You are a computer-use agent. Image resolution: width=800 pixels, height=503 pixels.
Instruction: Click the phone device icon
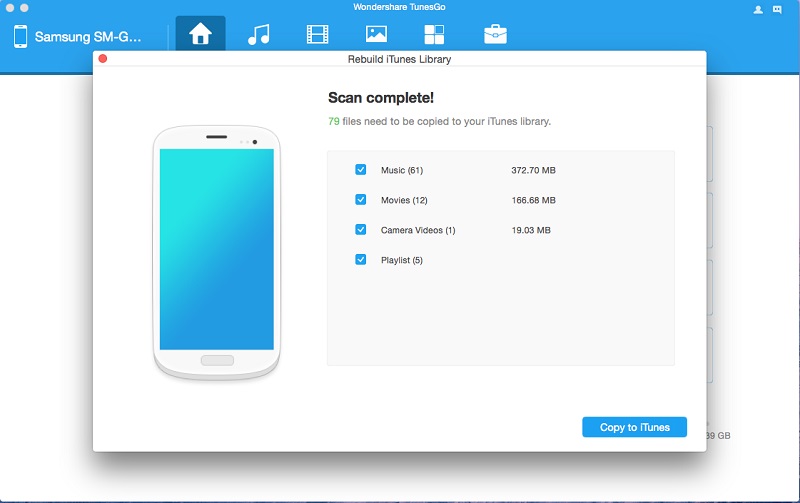[20, 37]
